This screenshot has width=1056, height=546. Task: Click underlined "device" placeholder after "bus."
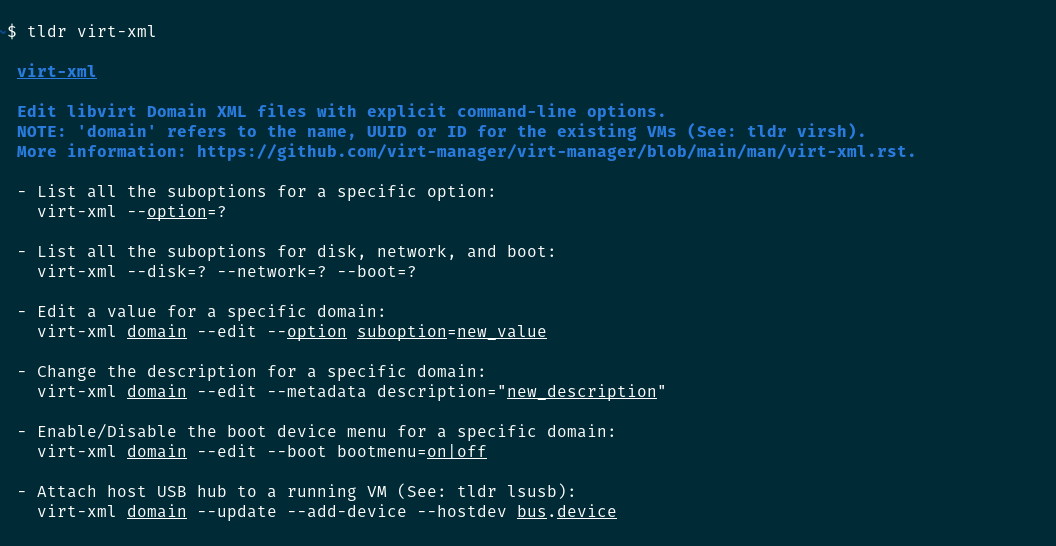[586, 512]
